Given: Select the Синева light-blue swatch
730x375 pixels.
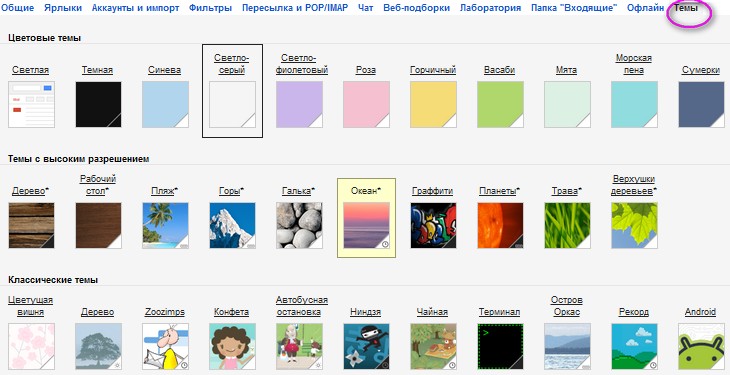Looking at the screenshot, I should (x=165, y=104).
